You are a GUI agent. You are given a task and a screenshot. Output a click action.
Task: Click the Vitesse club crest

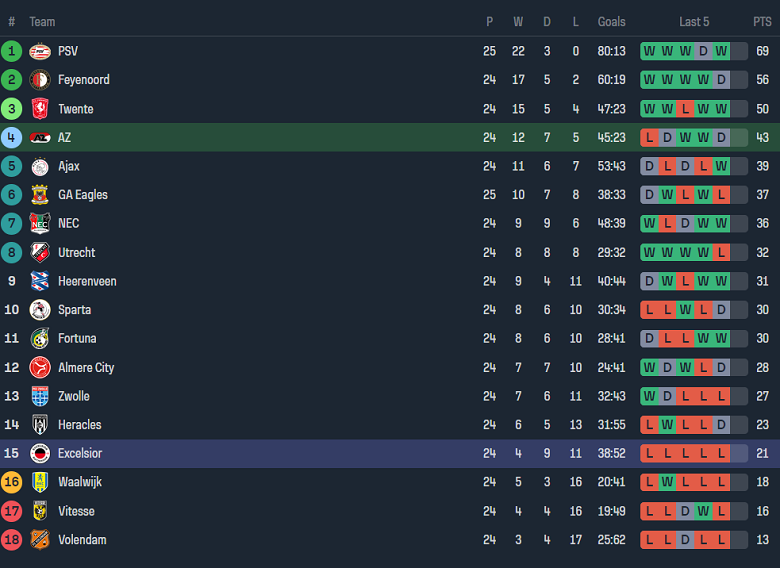click(x=40, y=511)
